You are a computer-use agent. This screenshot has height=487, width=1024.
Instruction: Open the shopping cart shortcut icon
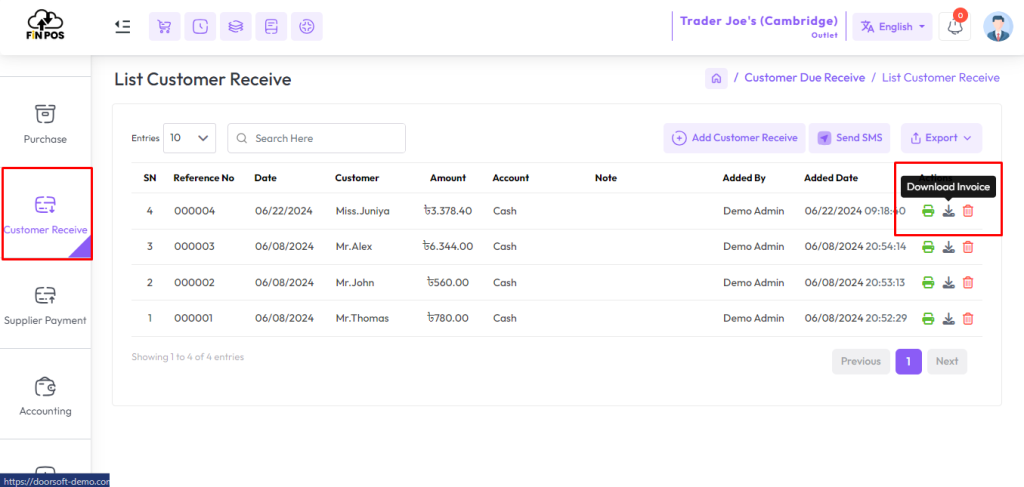pos(165,27)
